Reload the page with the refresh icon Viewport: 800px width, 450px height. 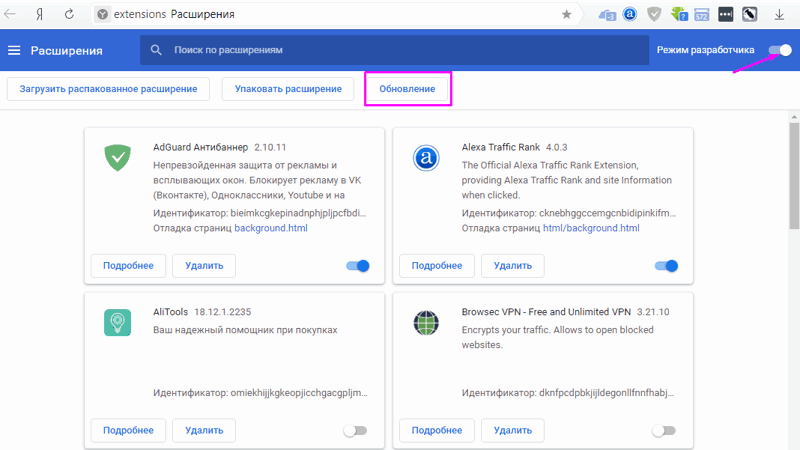tap(69, 14)
